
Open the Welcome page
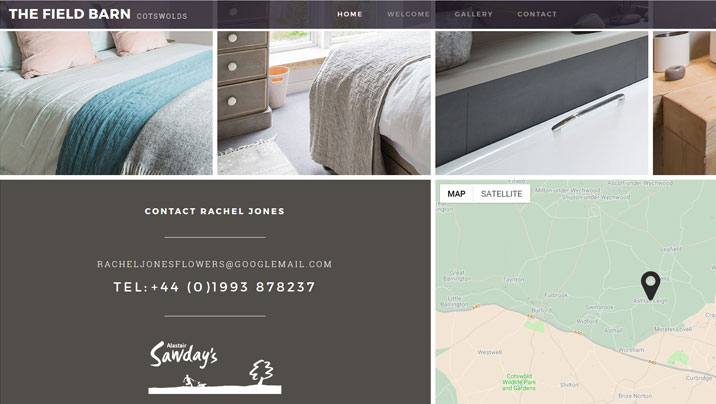point(408,14)
